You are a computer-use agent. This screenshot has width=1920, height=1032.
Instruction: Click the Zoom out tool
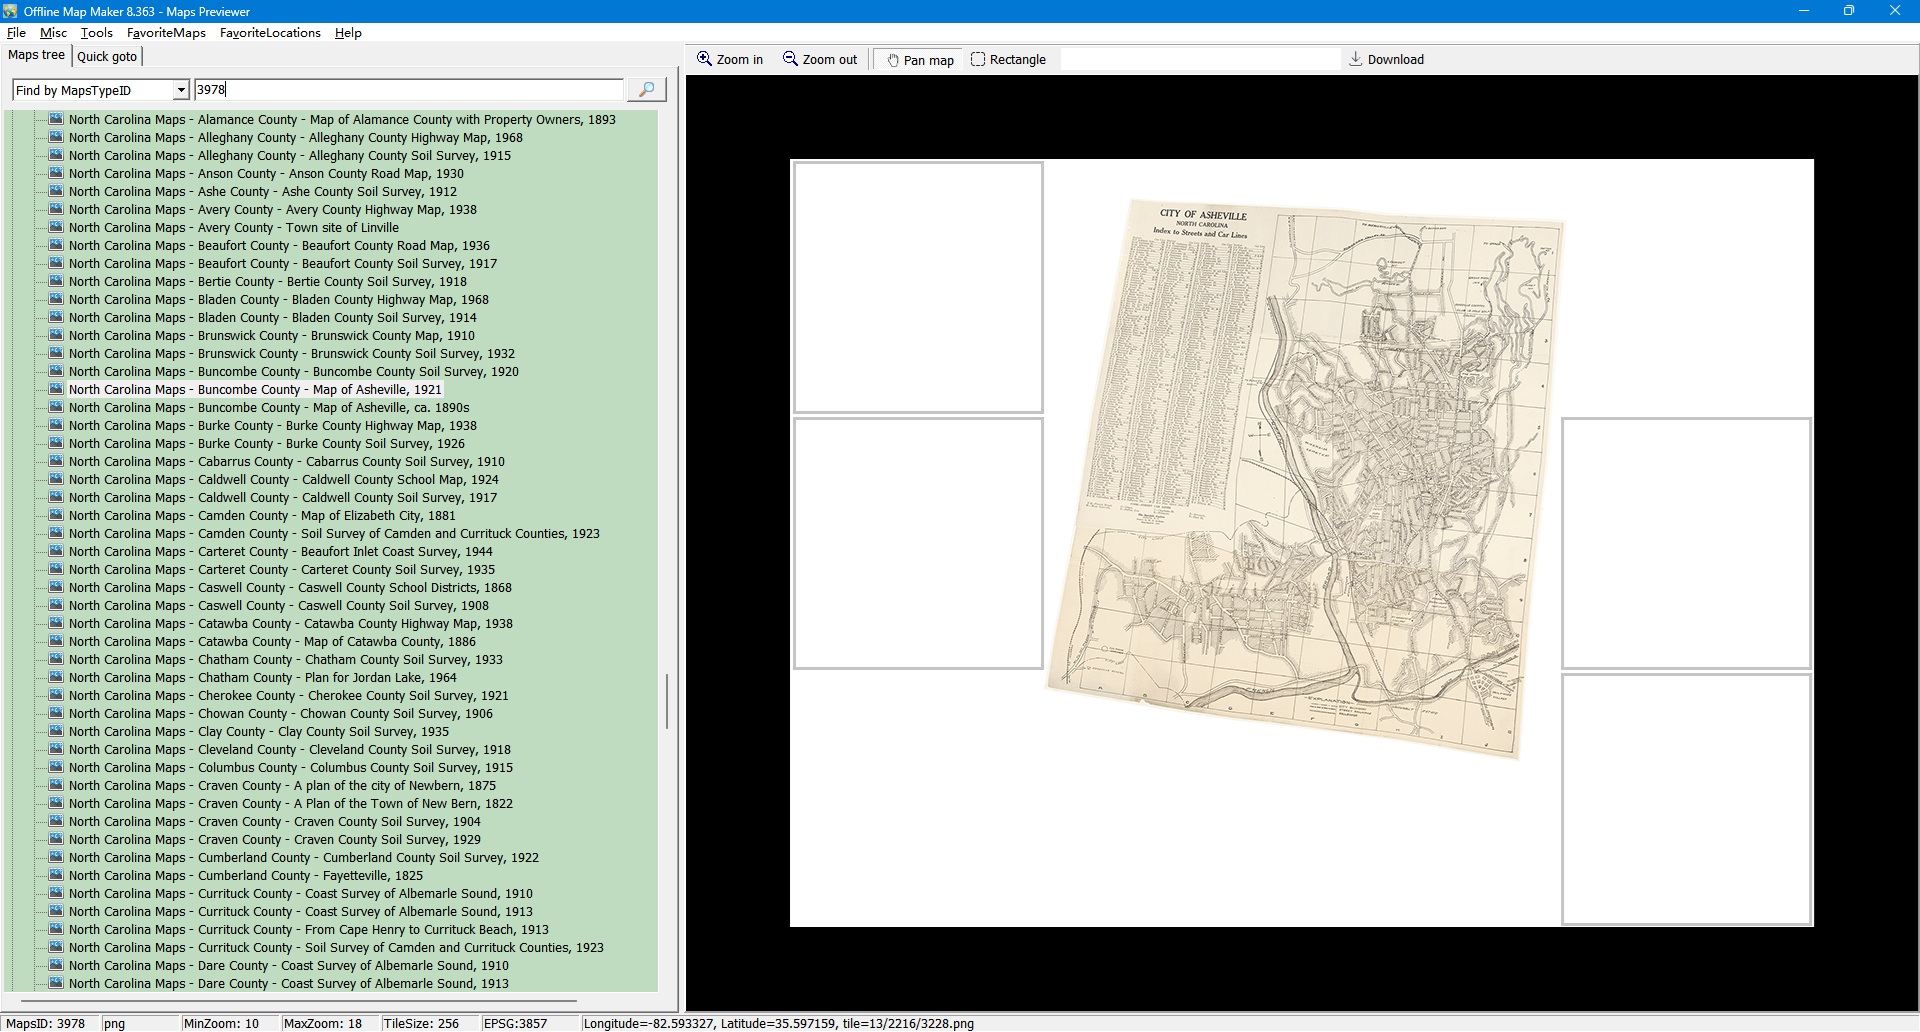[x=820, y=59]
